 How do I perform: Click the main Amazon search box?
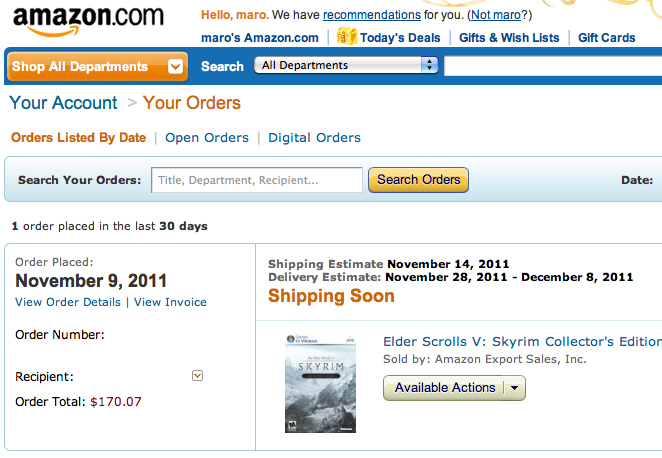click(x=552, y=66)
